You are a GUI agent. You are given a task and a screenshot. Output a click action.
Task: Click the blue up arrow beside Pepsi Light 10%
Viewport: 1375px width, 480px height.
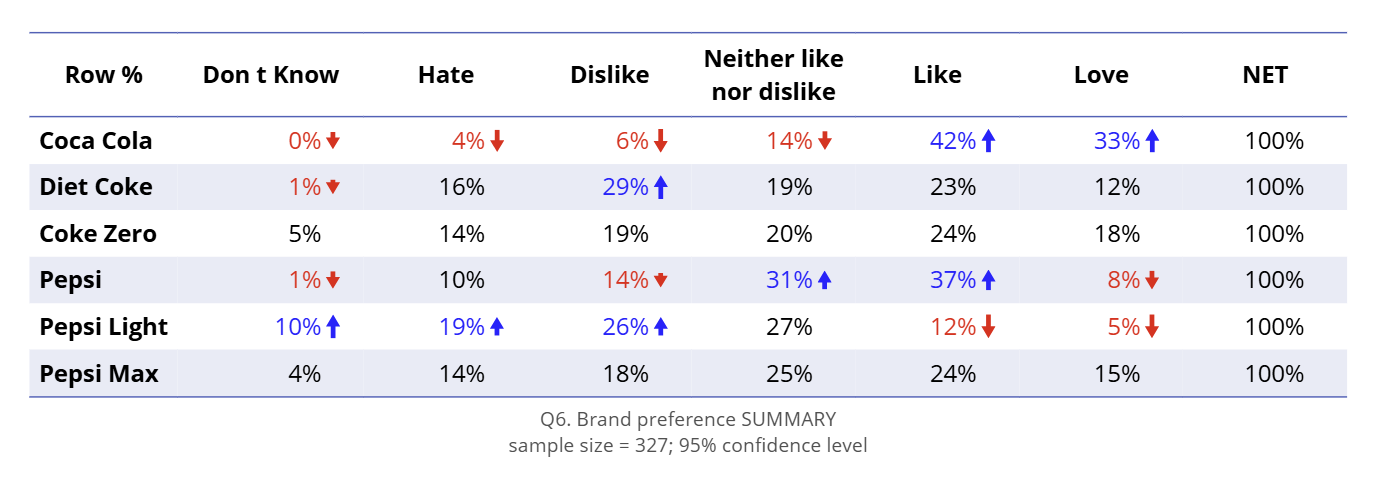click(333, 327)
